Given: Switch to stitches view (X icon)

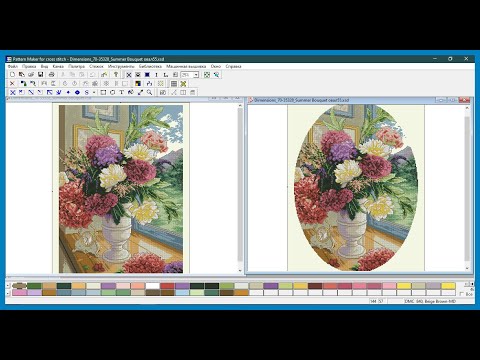Looking at the screenshot, I should click(x=129, y=75).
